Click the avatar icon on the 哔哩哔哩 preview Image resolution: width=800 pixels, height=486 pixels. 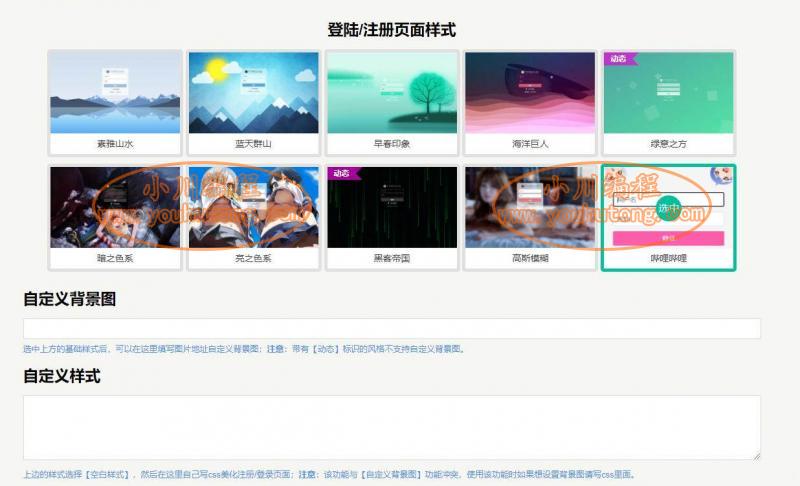[x=721, y=176]
